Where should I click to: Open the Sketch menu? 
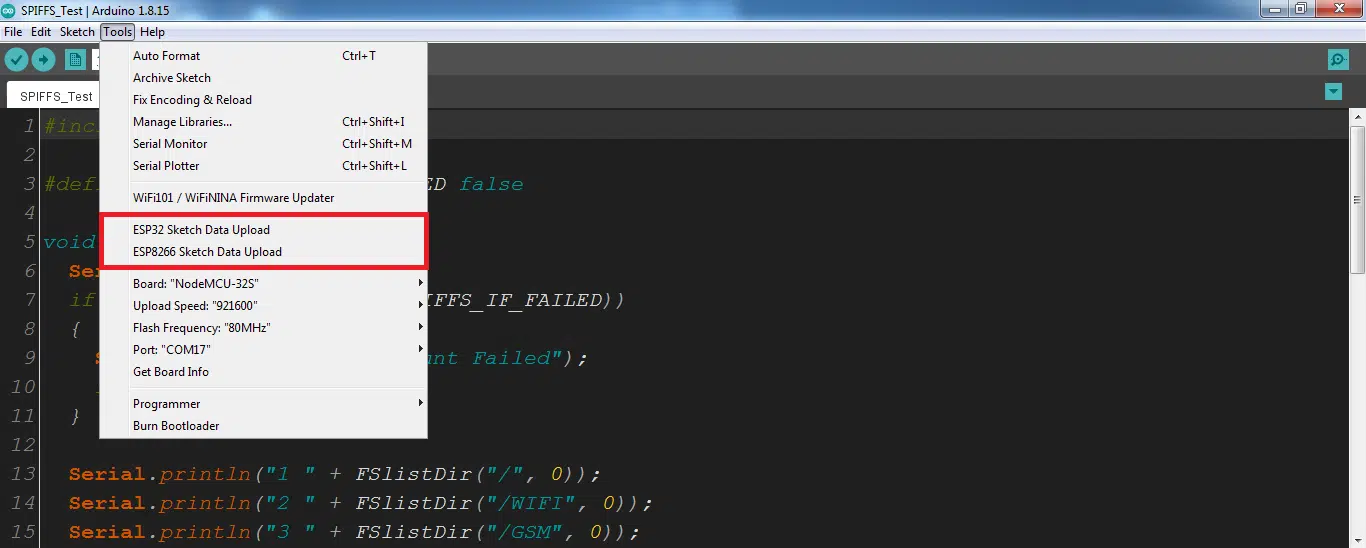coord(78,32)
